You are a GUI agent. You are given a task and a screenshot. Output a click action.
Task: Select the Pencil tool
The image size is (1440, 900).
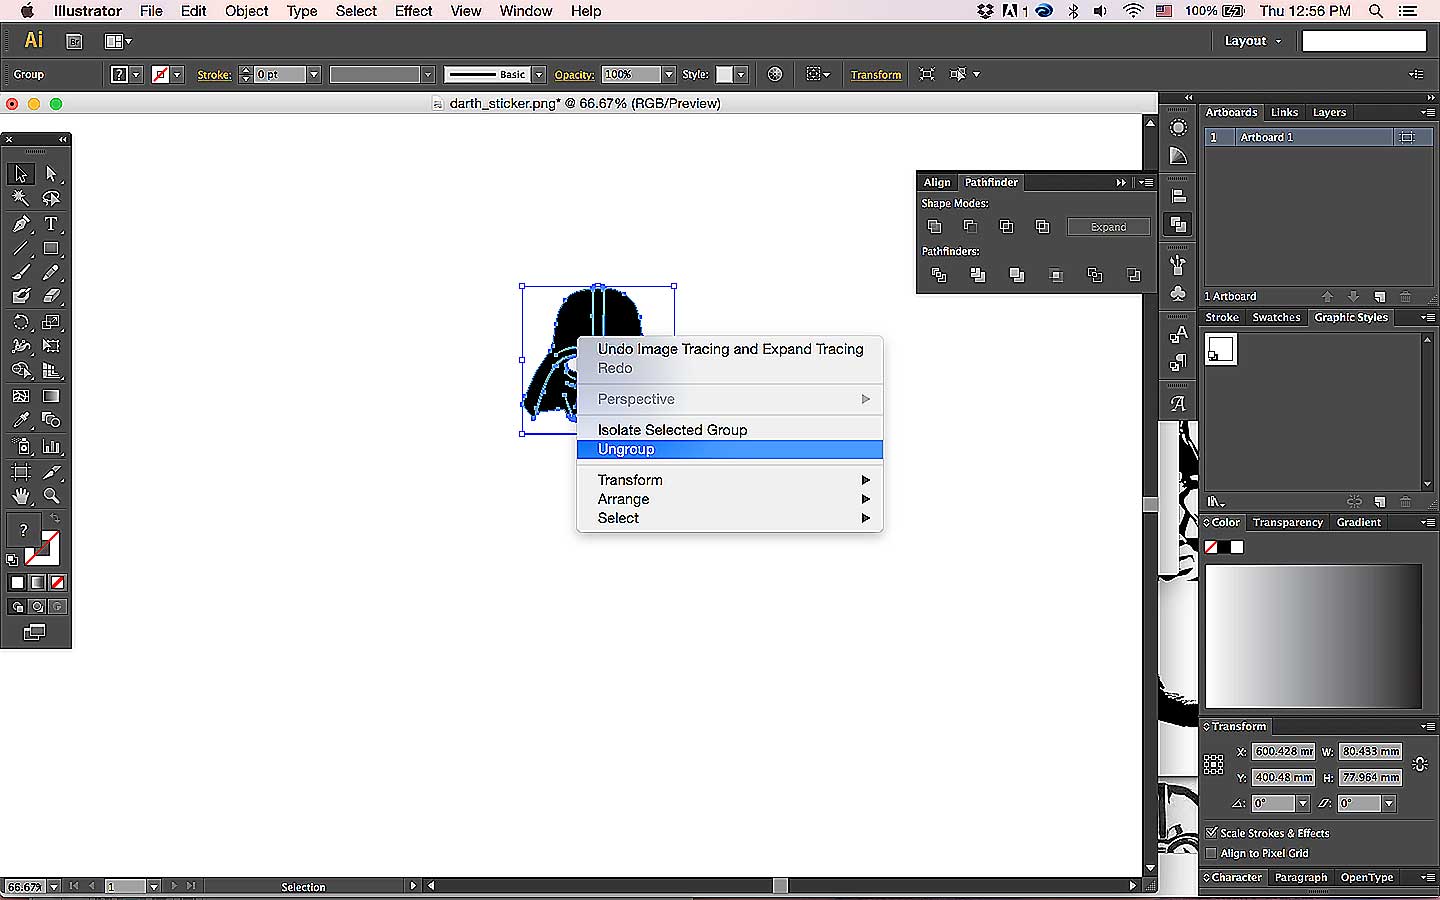click(x=51, y=272)
